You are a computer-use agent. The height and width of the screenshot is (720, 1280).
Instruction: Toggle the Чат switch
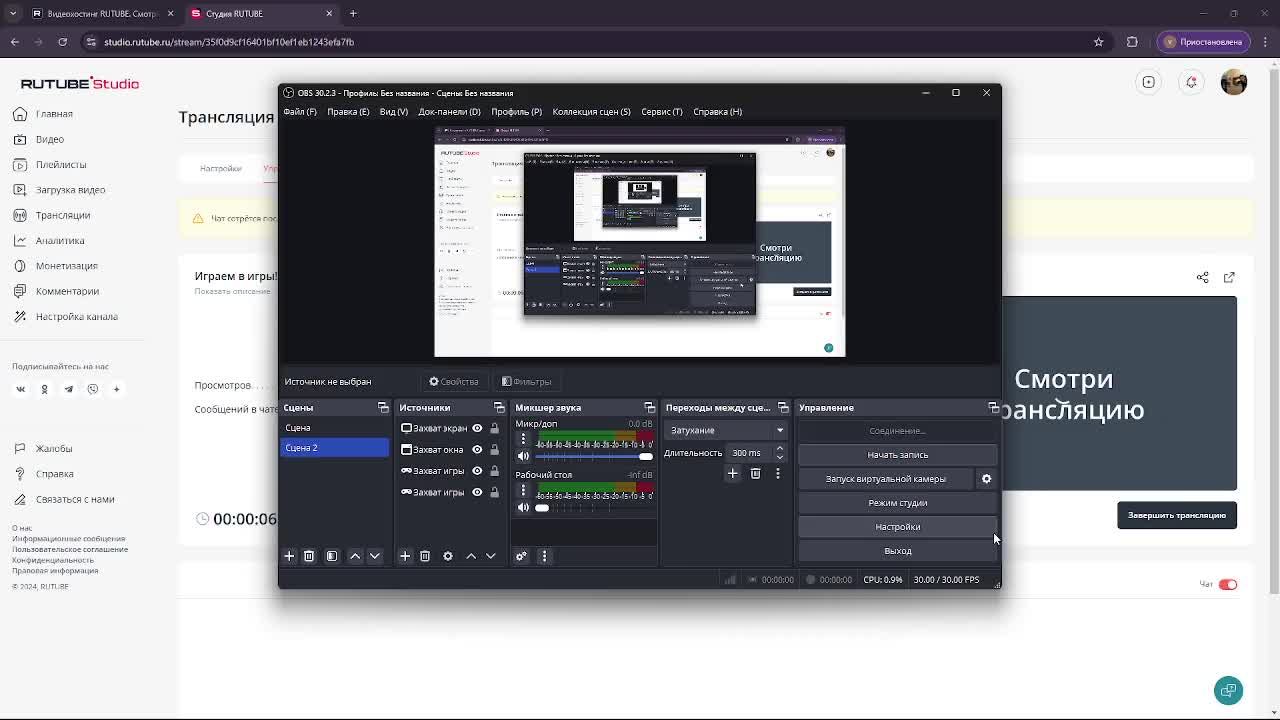pyautogui.click(x=1228, y=585)
